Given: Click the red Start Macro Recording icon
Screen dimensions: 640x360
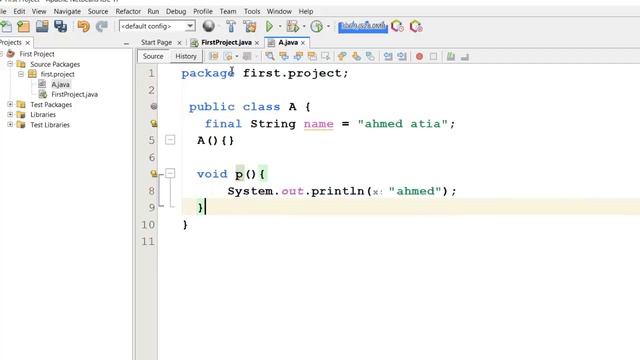Looking at the screenshot, I should (419, 56).
